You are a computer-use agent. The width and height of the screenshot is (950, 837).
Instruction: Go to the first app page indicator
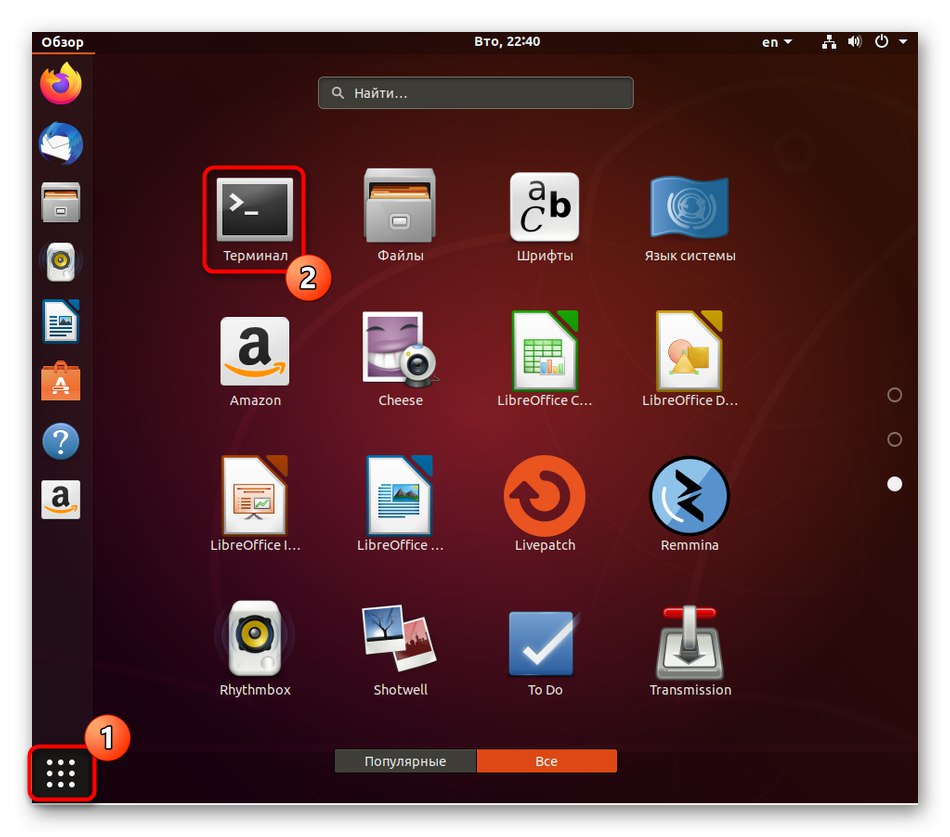[x=894, y=395]
